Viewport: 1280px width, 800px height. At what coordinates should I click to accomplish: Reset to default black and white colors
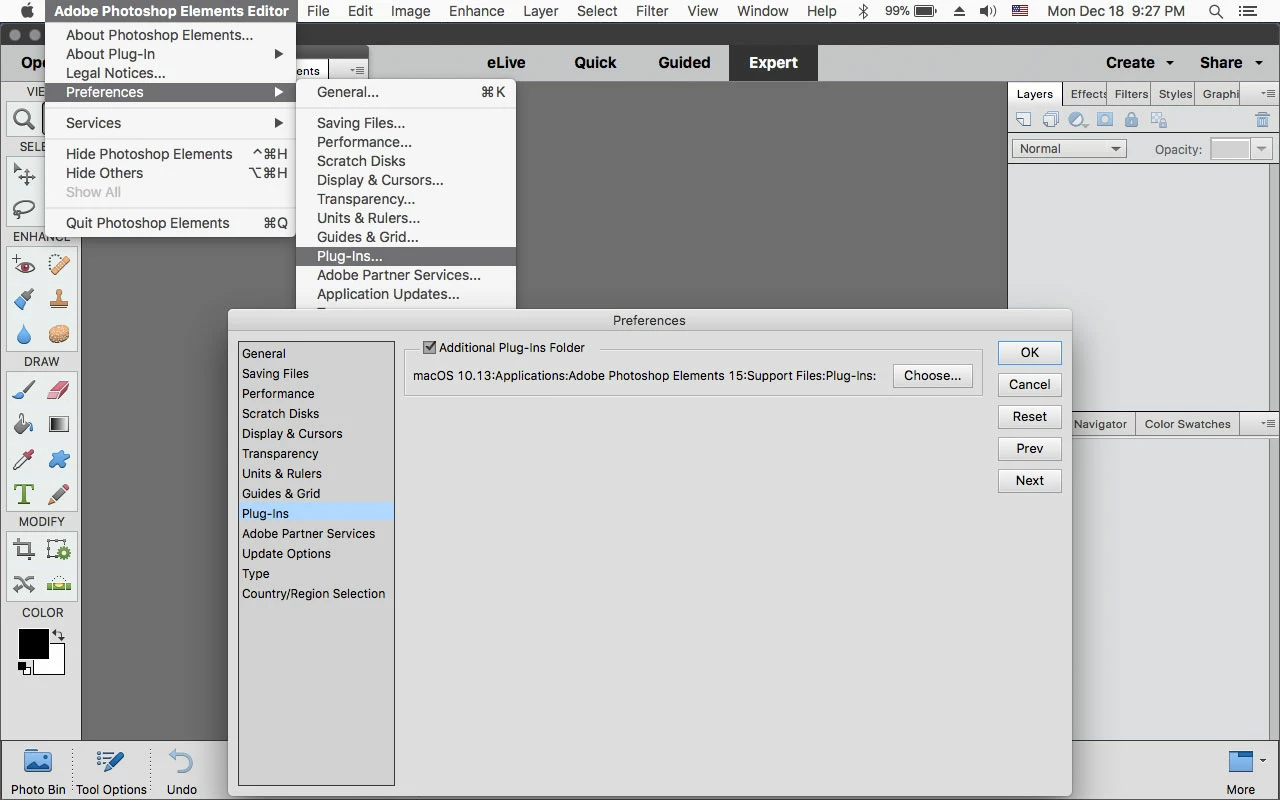point(23,667)
